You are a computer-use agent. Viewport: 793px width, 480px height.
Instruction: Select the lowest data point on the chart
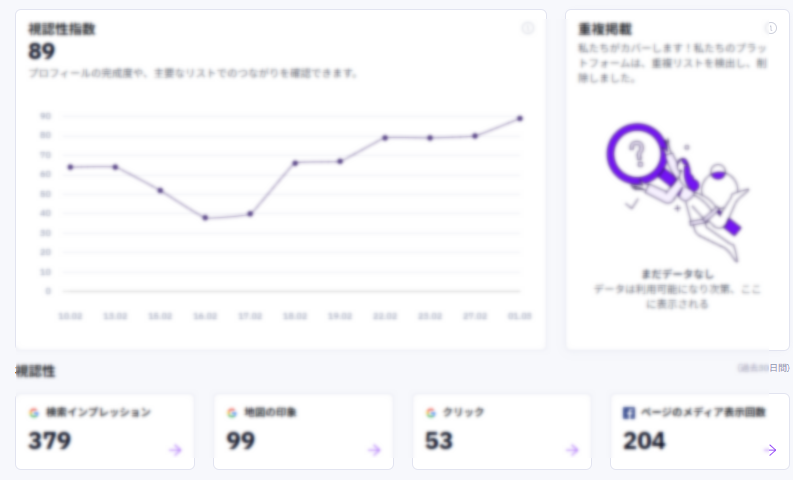pos(205,217)
